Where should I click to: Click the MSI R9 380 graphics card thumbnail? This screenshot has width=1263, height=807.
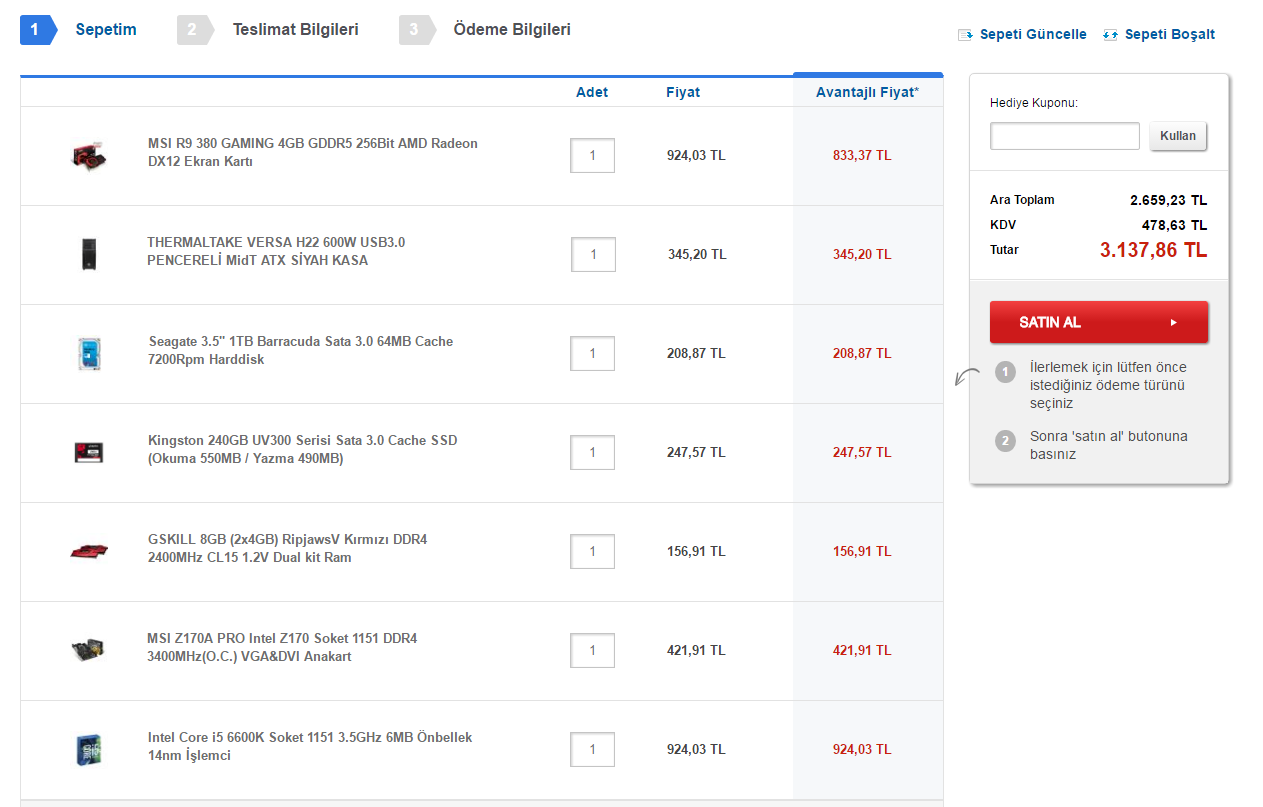90,155
